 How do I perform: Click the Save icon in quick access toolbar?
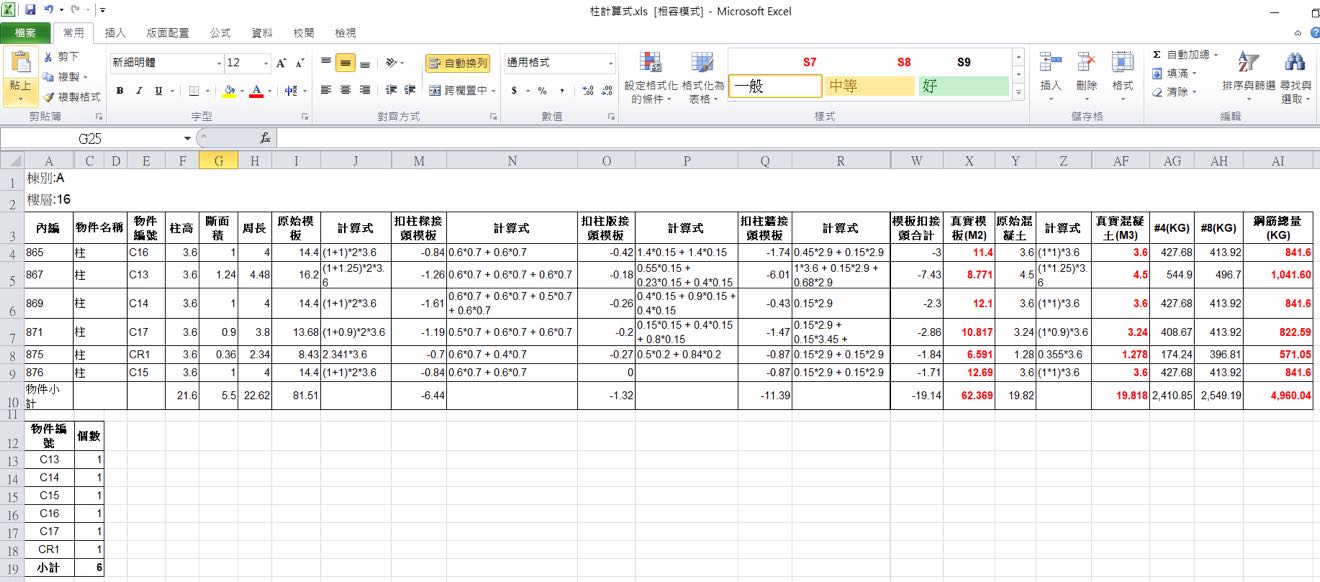coord(30,9)
